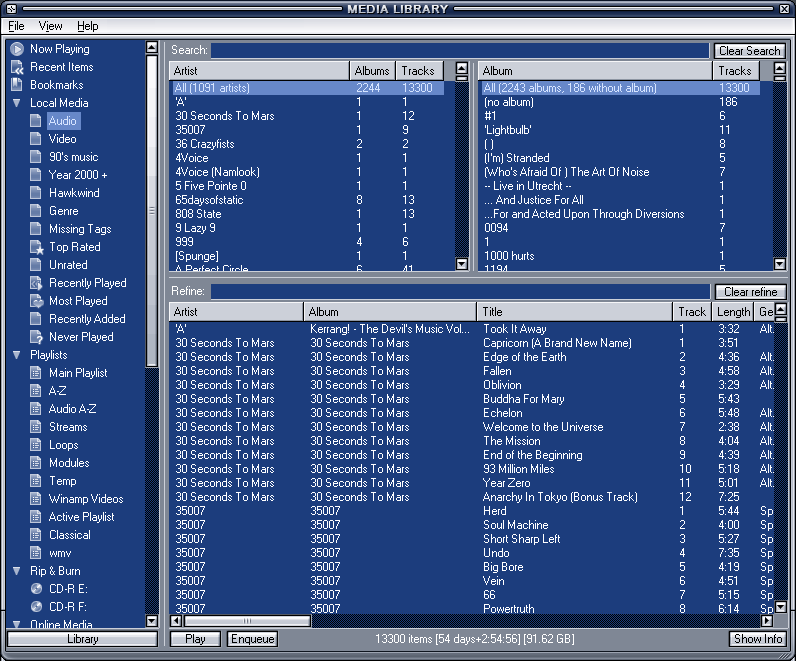
Task: Click the Show Info button
Action: (x=757, y=639)
